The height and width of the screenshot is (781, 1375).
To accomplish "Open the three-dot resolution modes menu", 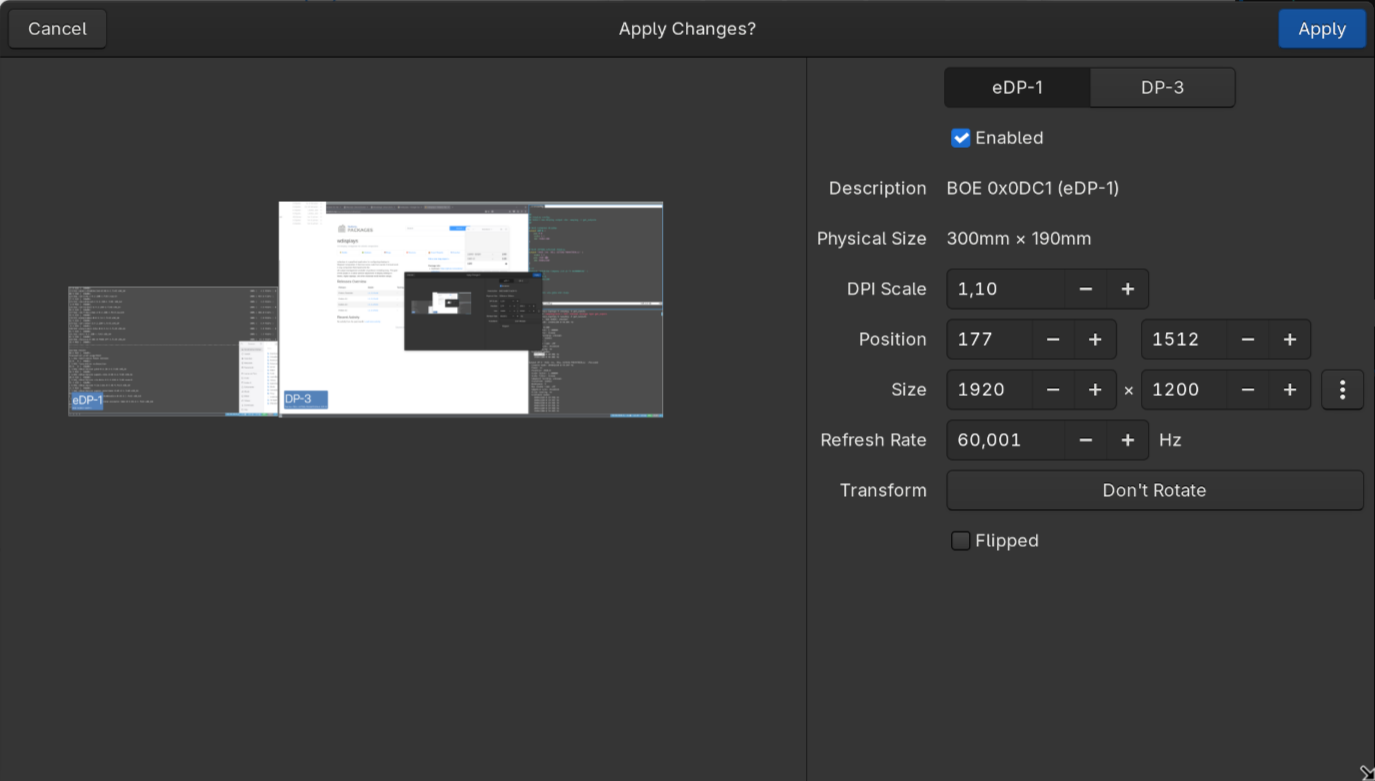I will click(1342, 389).
